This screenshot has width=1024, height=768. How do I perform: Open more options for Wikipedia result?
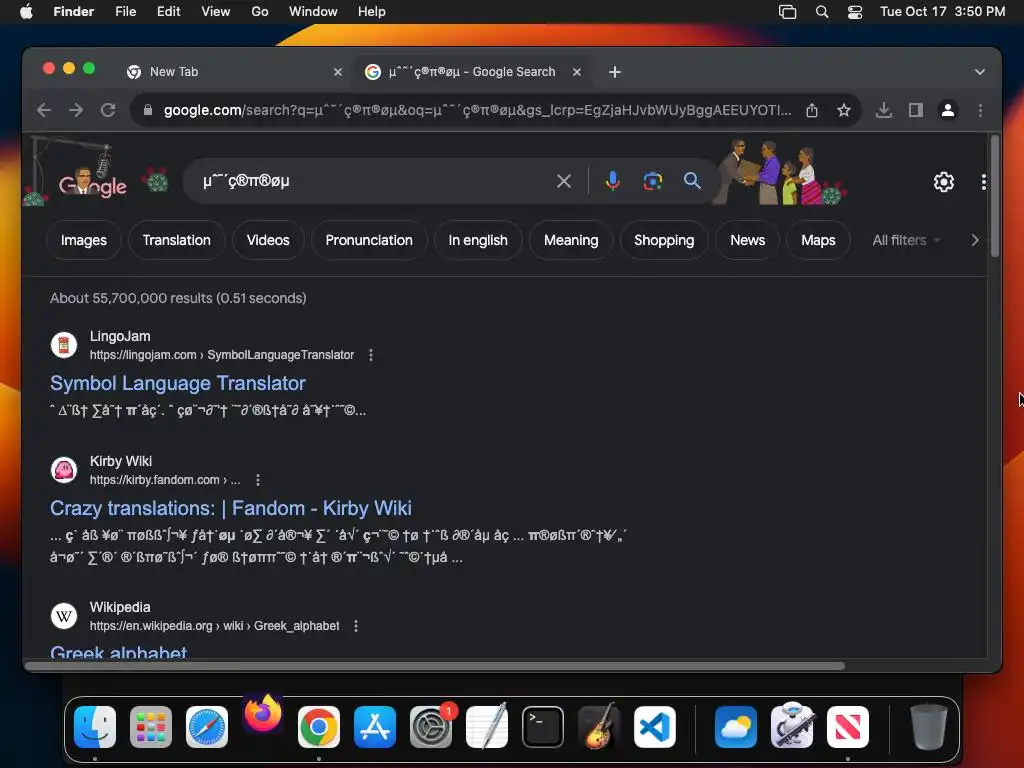point(356,626)
